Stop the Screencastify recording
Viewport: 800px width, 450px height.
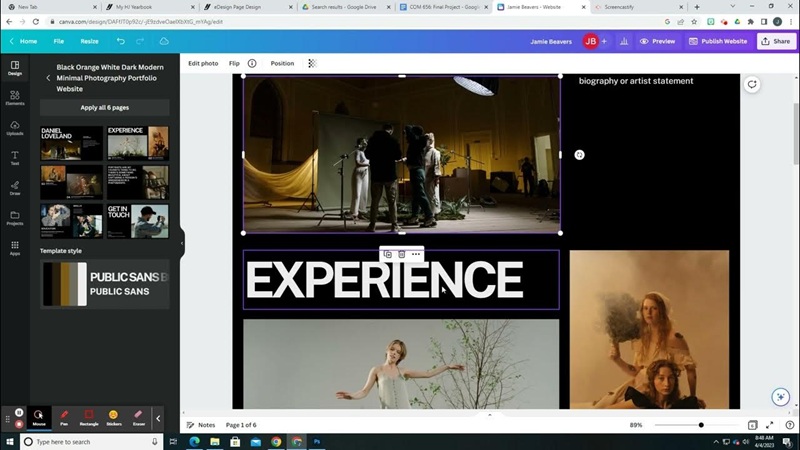[19, 424]
